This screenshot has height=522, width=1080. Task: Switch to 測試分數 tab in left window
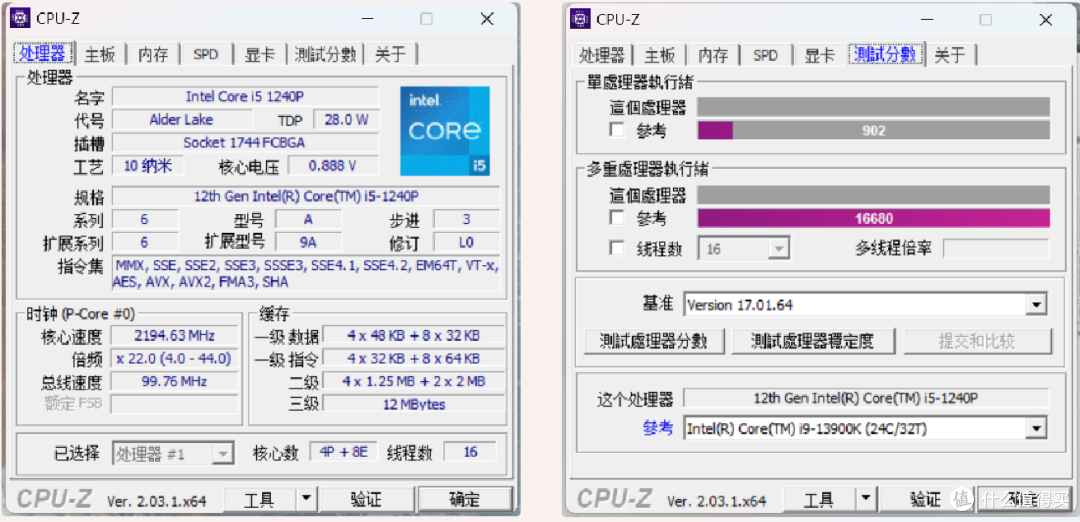click(x=324, y=54)
